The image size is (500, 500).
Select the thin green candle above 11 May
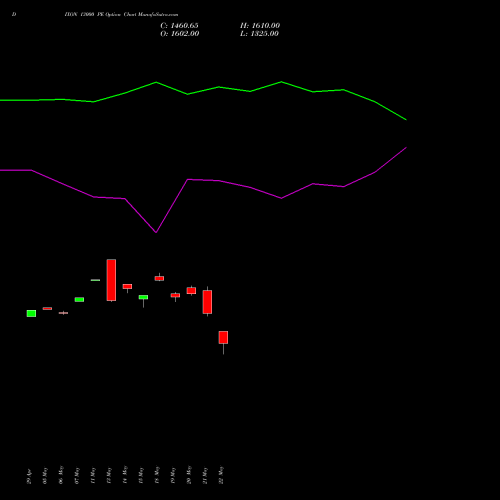pos(95,280)
